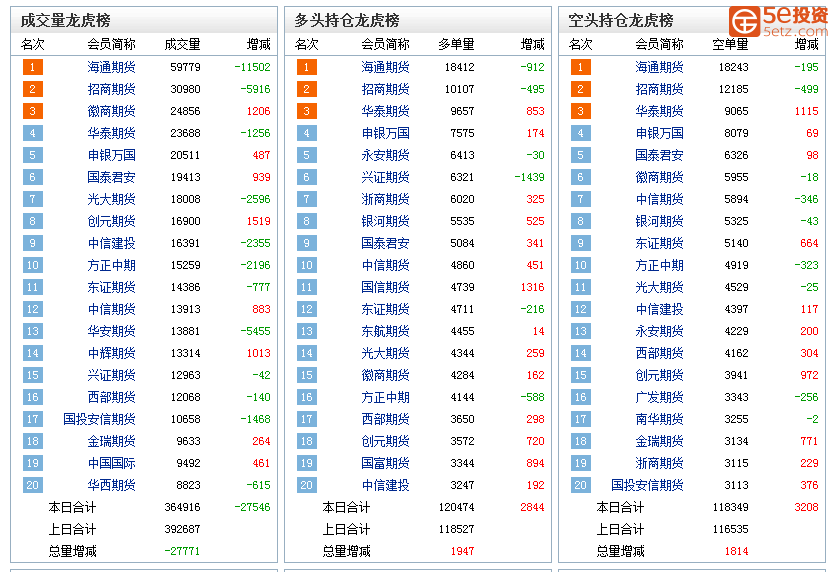The image size is (836, 572).
Task: Open 国泰君安 in the 空头持仓龙虎榜 table
Action: 660,155
